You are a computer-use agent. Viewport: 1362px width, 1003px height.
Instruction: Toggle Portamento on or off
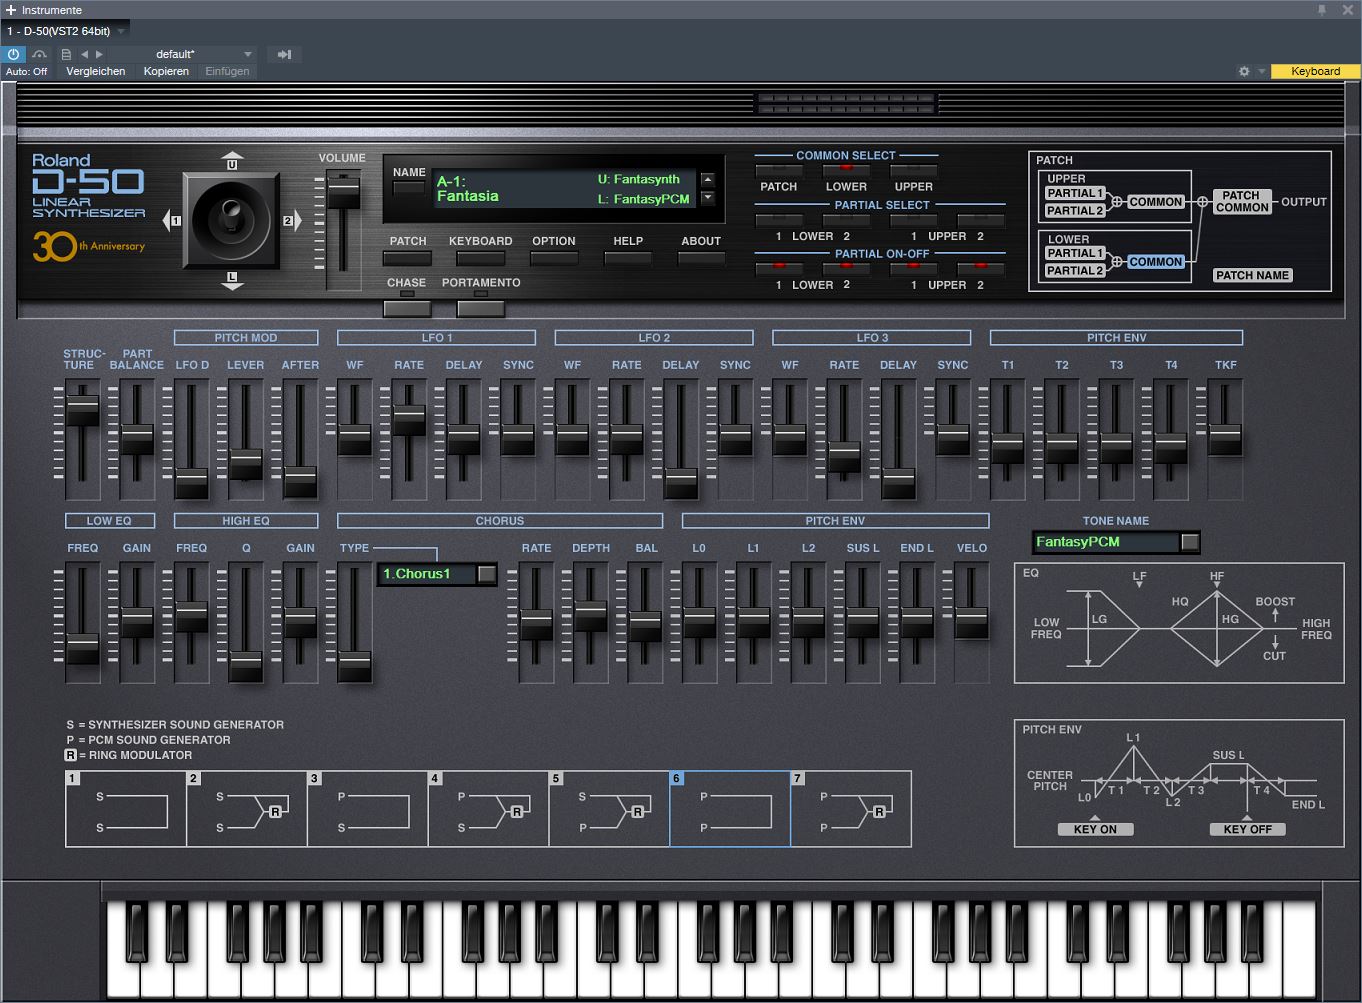point(480,308)
